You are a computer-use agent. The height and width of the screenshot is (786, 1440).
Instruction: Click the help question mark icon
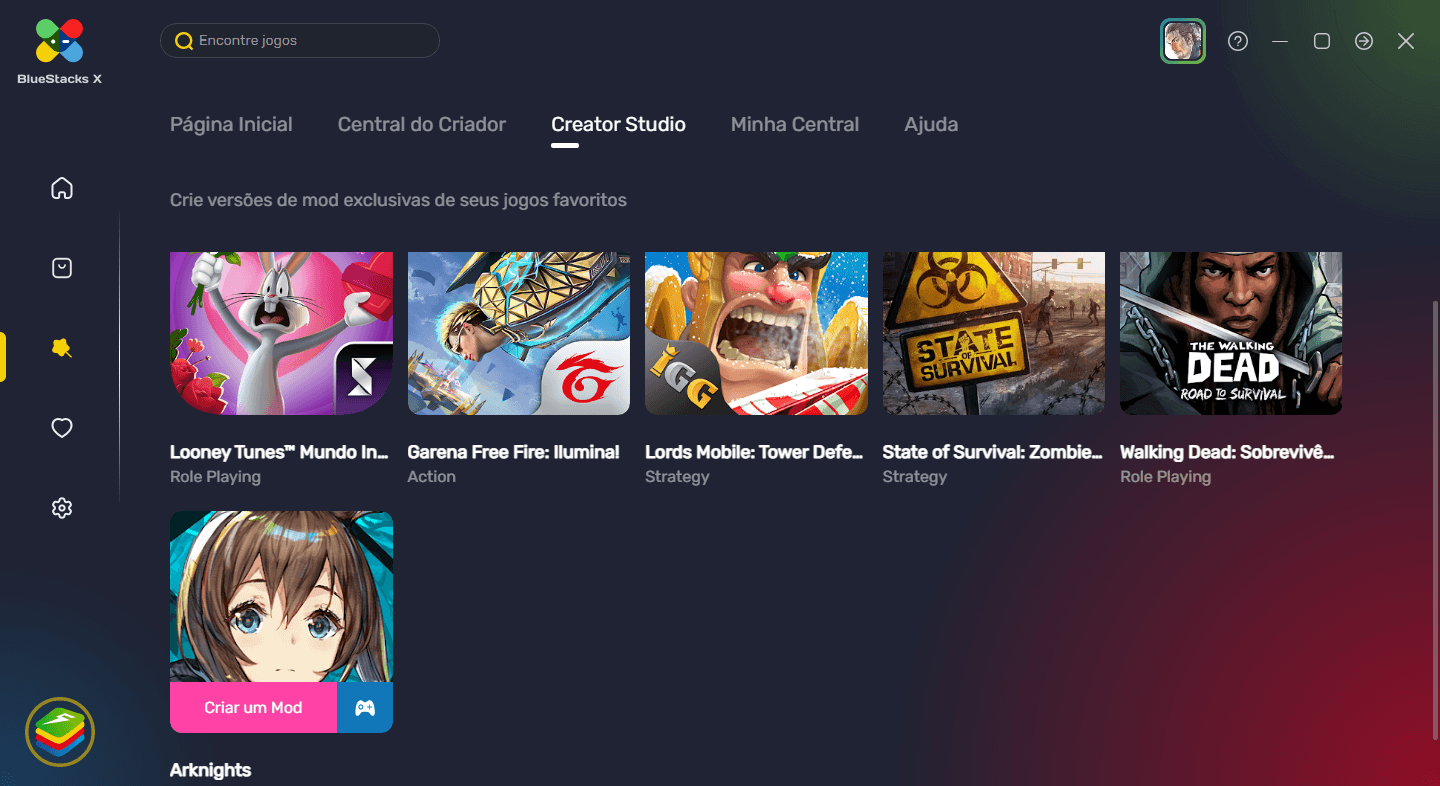click(1238, 41)
